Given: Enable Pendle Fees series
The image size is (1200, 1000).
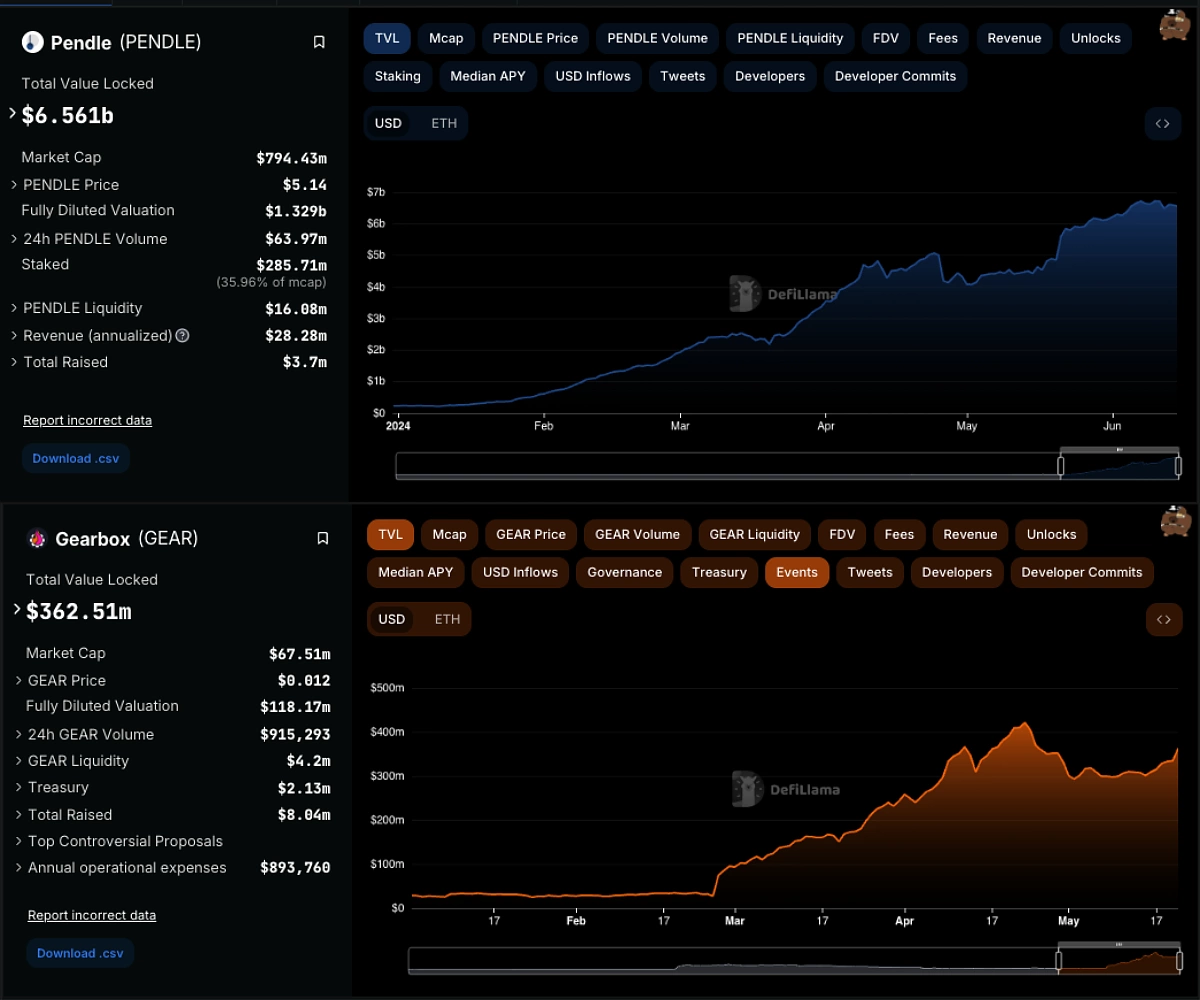Looking at the screenshot, I should [x=943, y=38].
